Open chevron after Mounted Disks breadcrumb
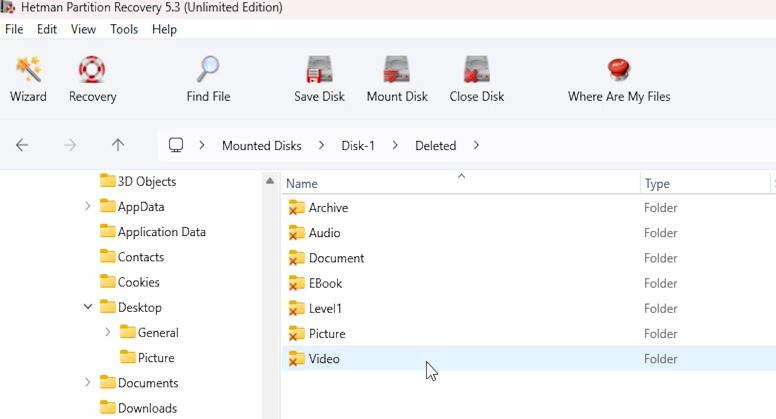The width and height of the screenshot is (776, 419). pyautogui.click(x=321, y=145)
